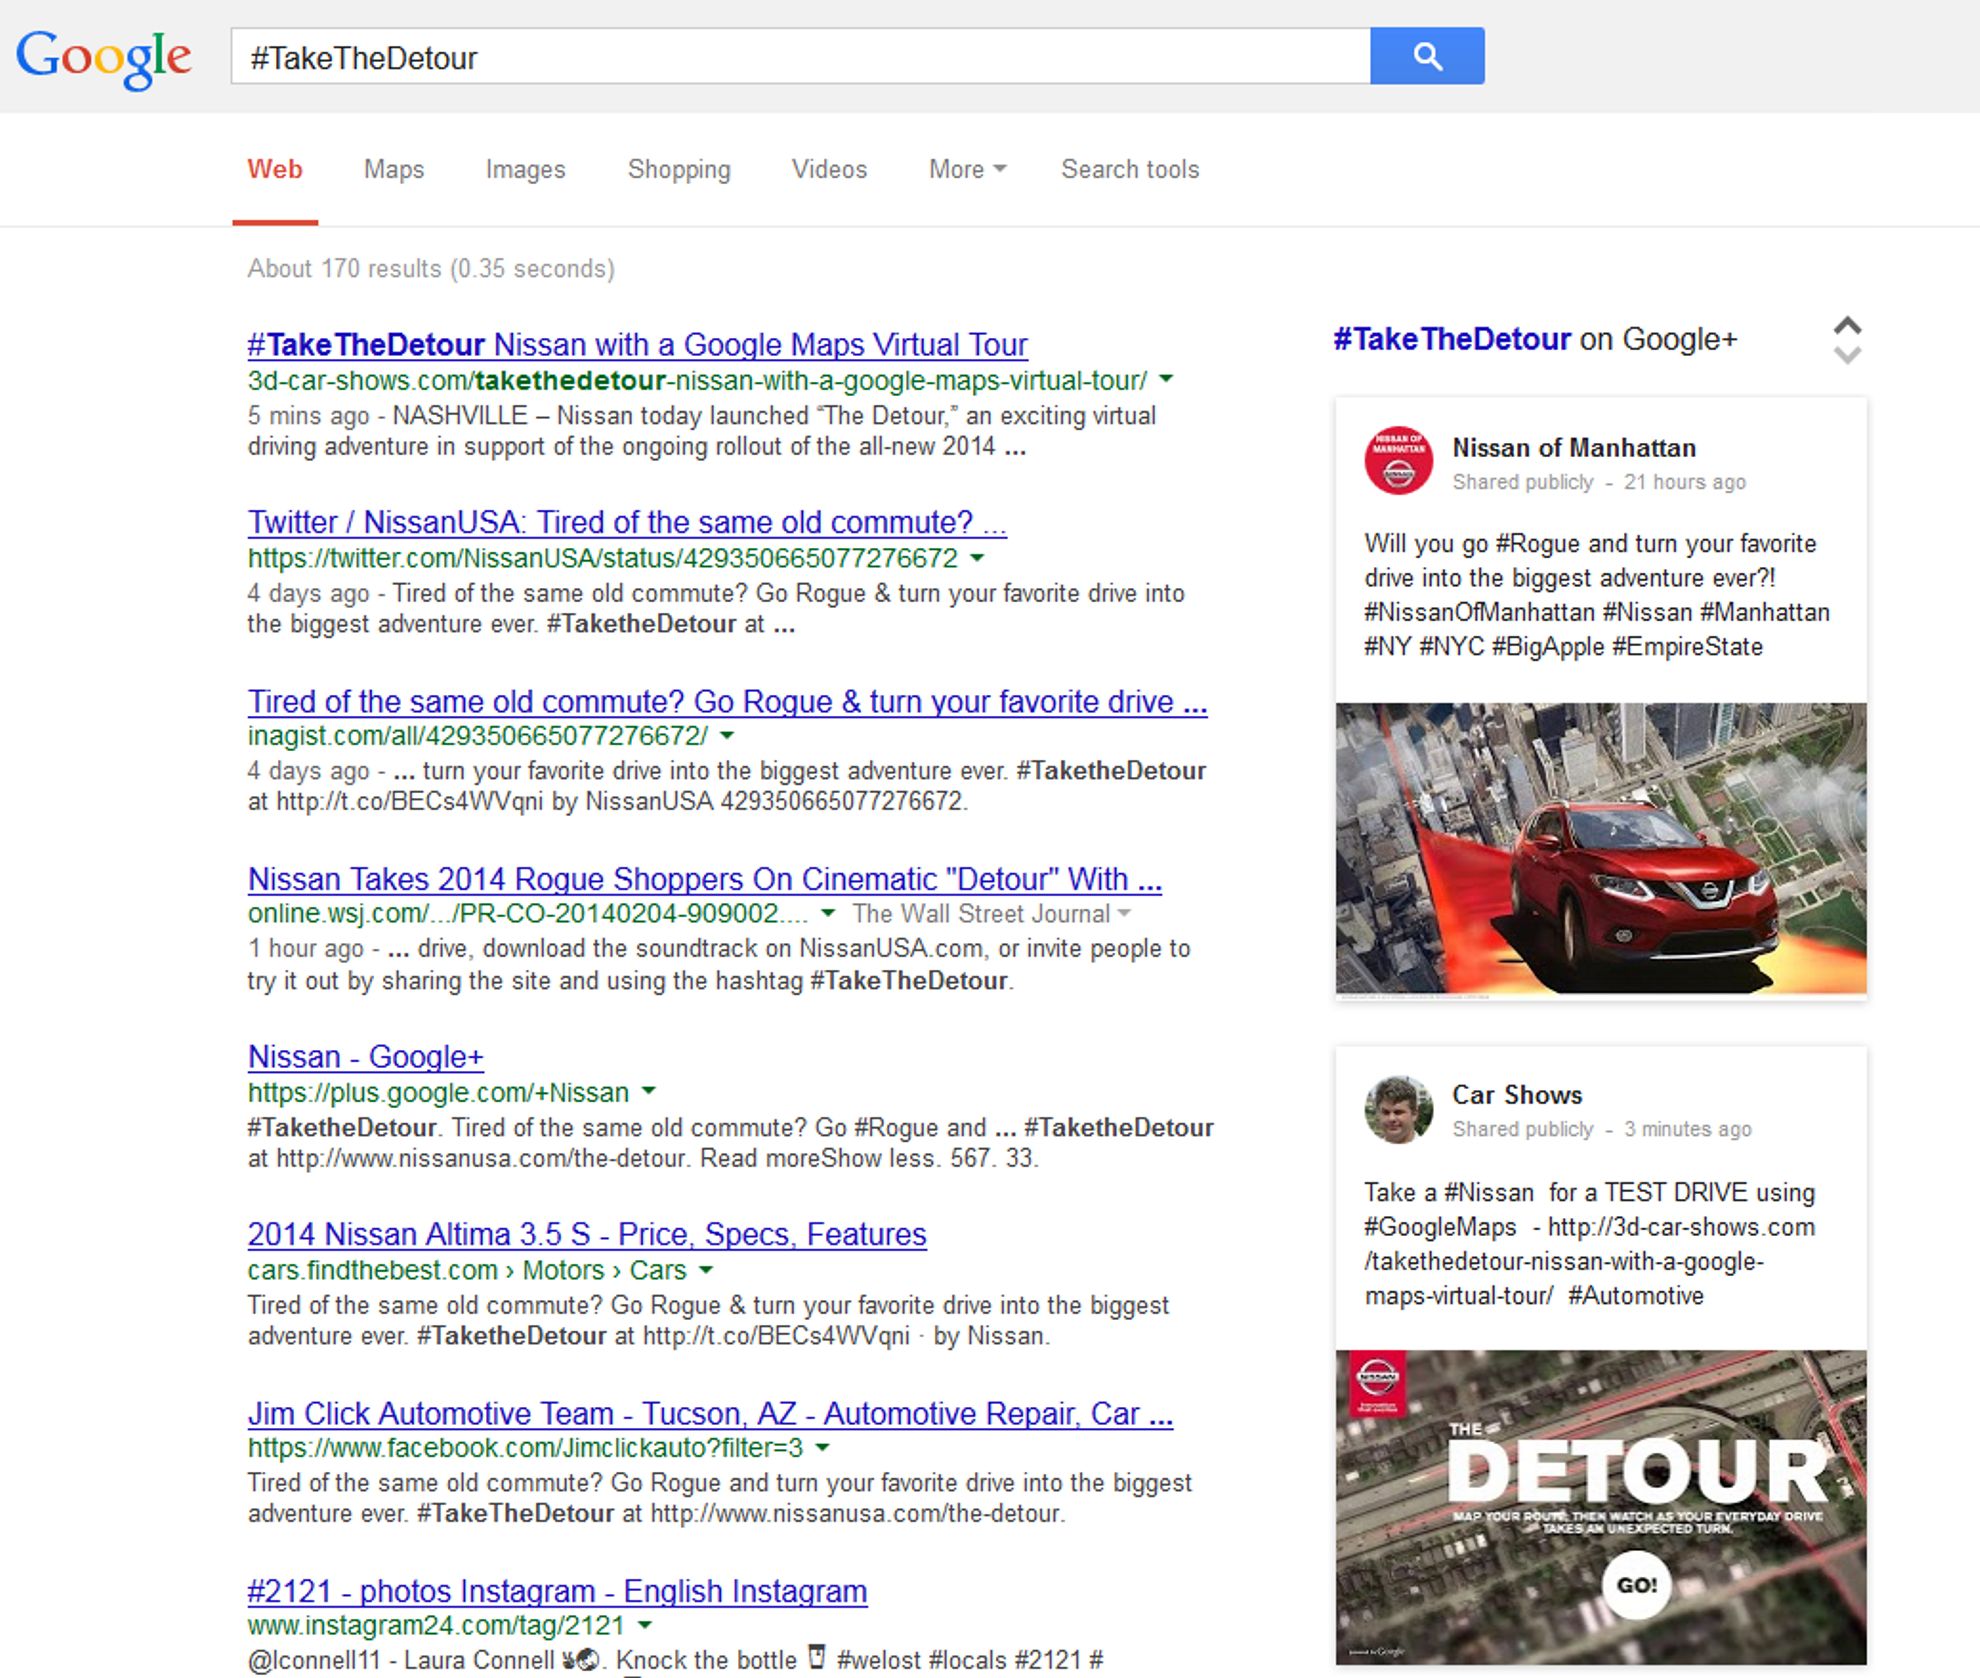Screen dimensions: 1980x1678
Task: Open dropdown arrow beside cars.findthebest.com URL
Action: tap(705, 1270)
